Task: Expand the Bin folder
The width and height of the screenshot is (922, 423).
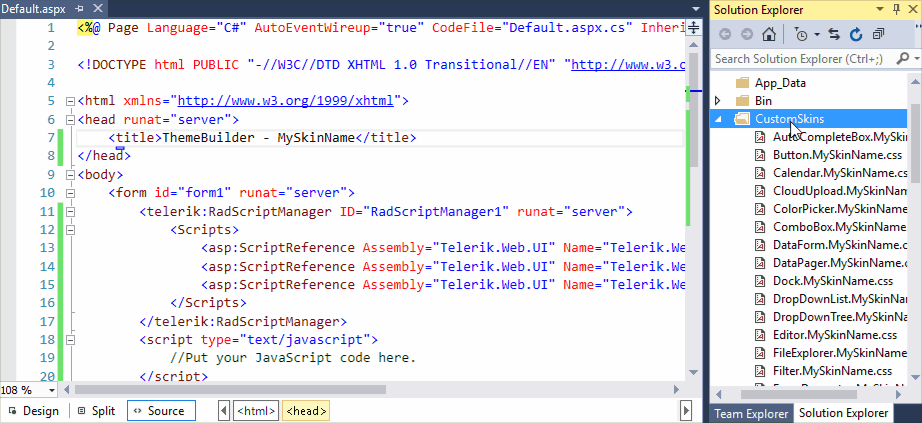Action: [x=717, y=101]
